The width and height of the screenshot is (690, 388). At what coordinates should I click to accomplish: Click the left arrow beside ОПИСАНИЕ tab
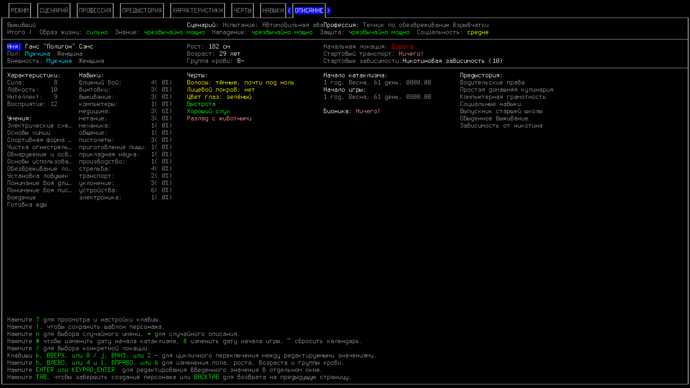click(289, 11)
